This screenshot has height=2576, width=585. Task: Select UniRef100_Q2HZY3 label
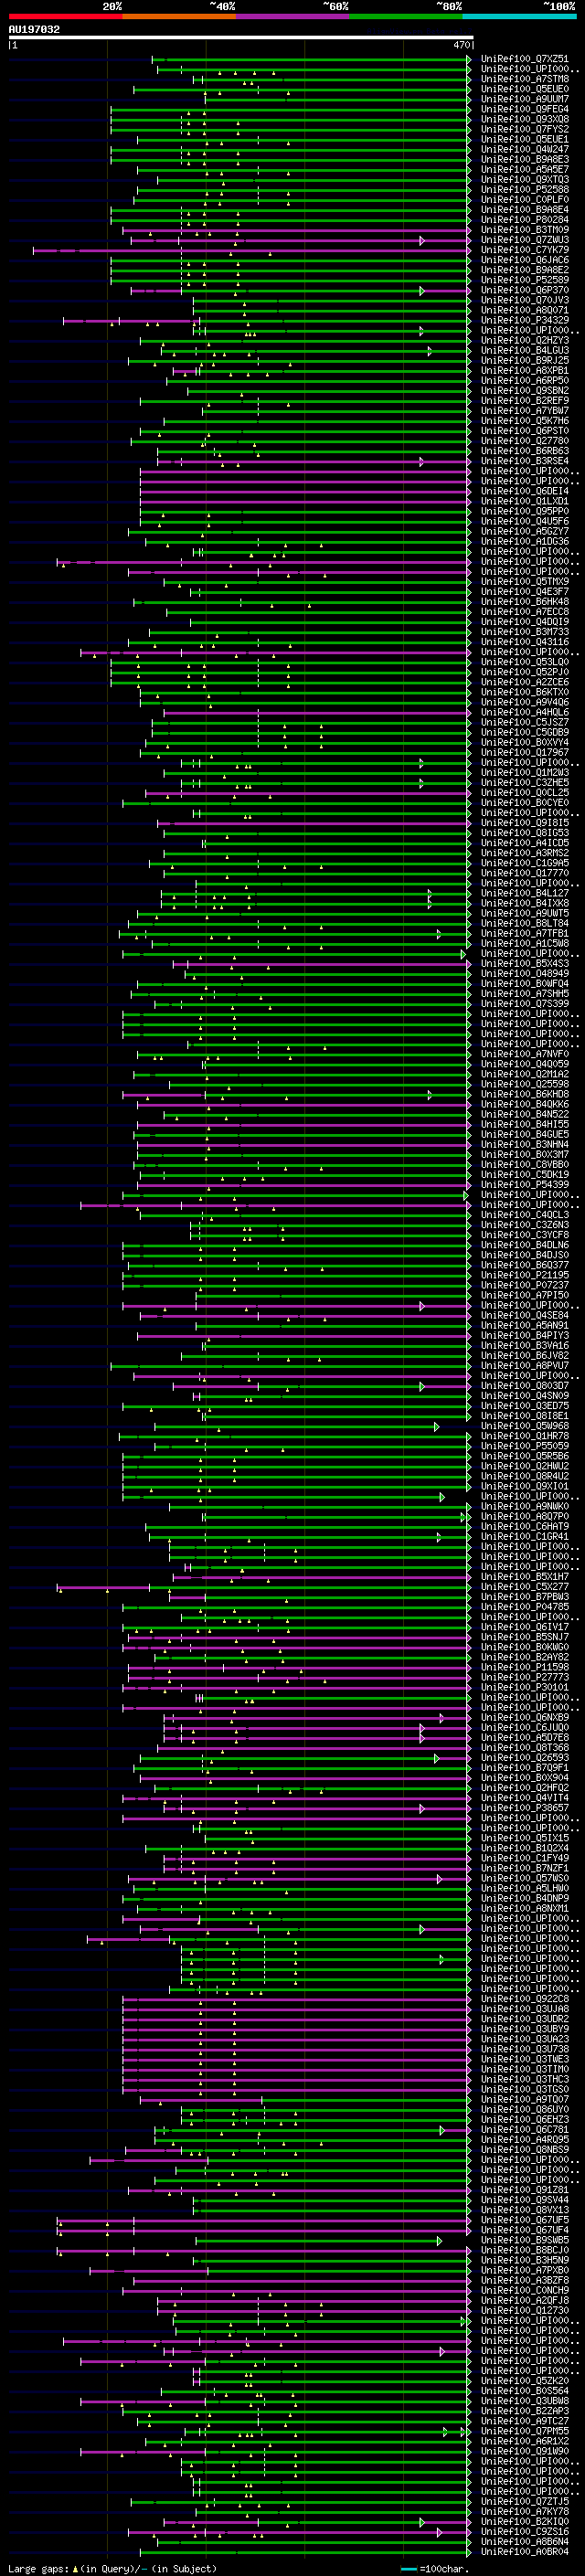[x=525, y=340]
